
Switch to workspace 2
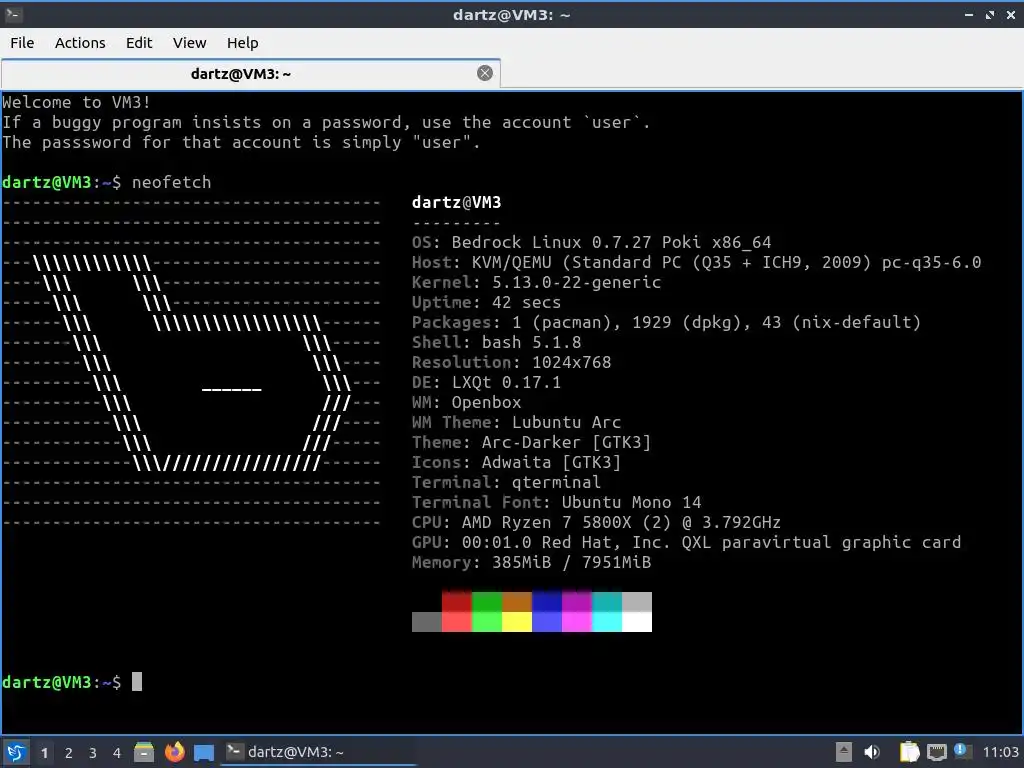(69, 753)
